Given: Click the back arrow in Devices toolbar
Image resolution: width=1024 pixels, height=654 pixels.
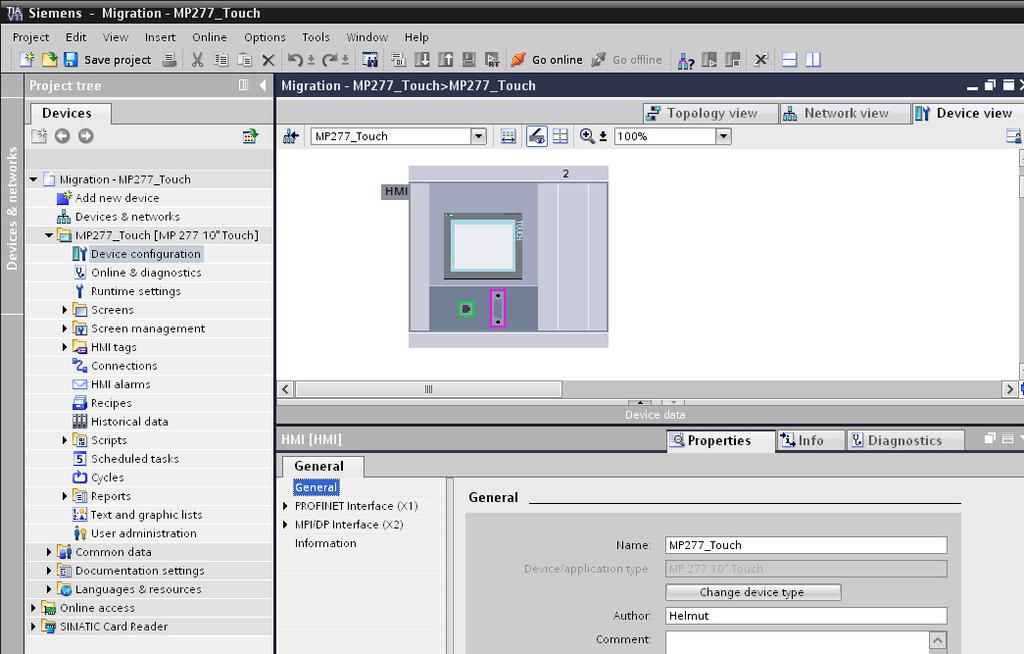Looking at the screenshot, I should 62,136.
